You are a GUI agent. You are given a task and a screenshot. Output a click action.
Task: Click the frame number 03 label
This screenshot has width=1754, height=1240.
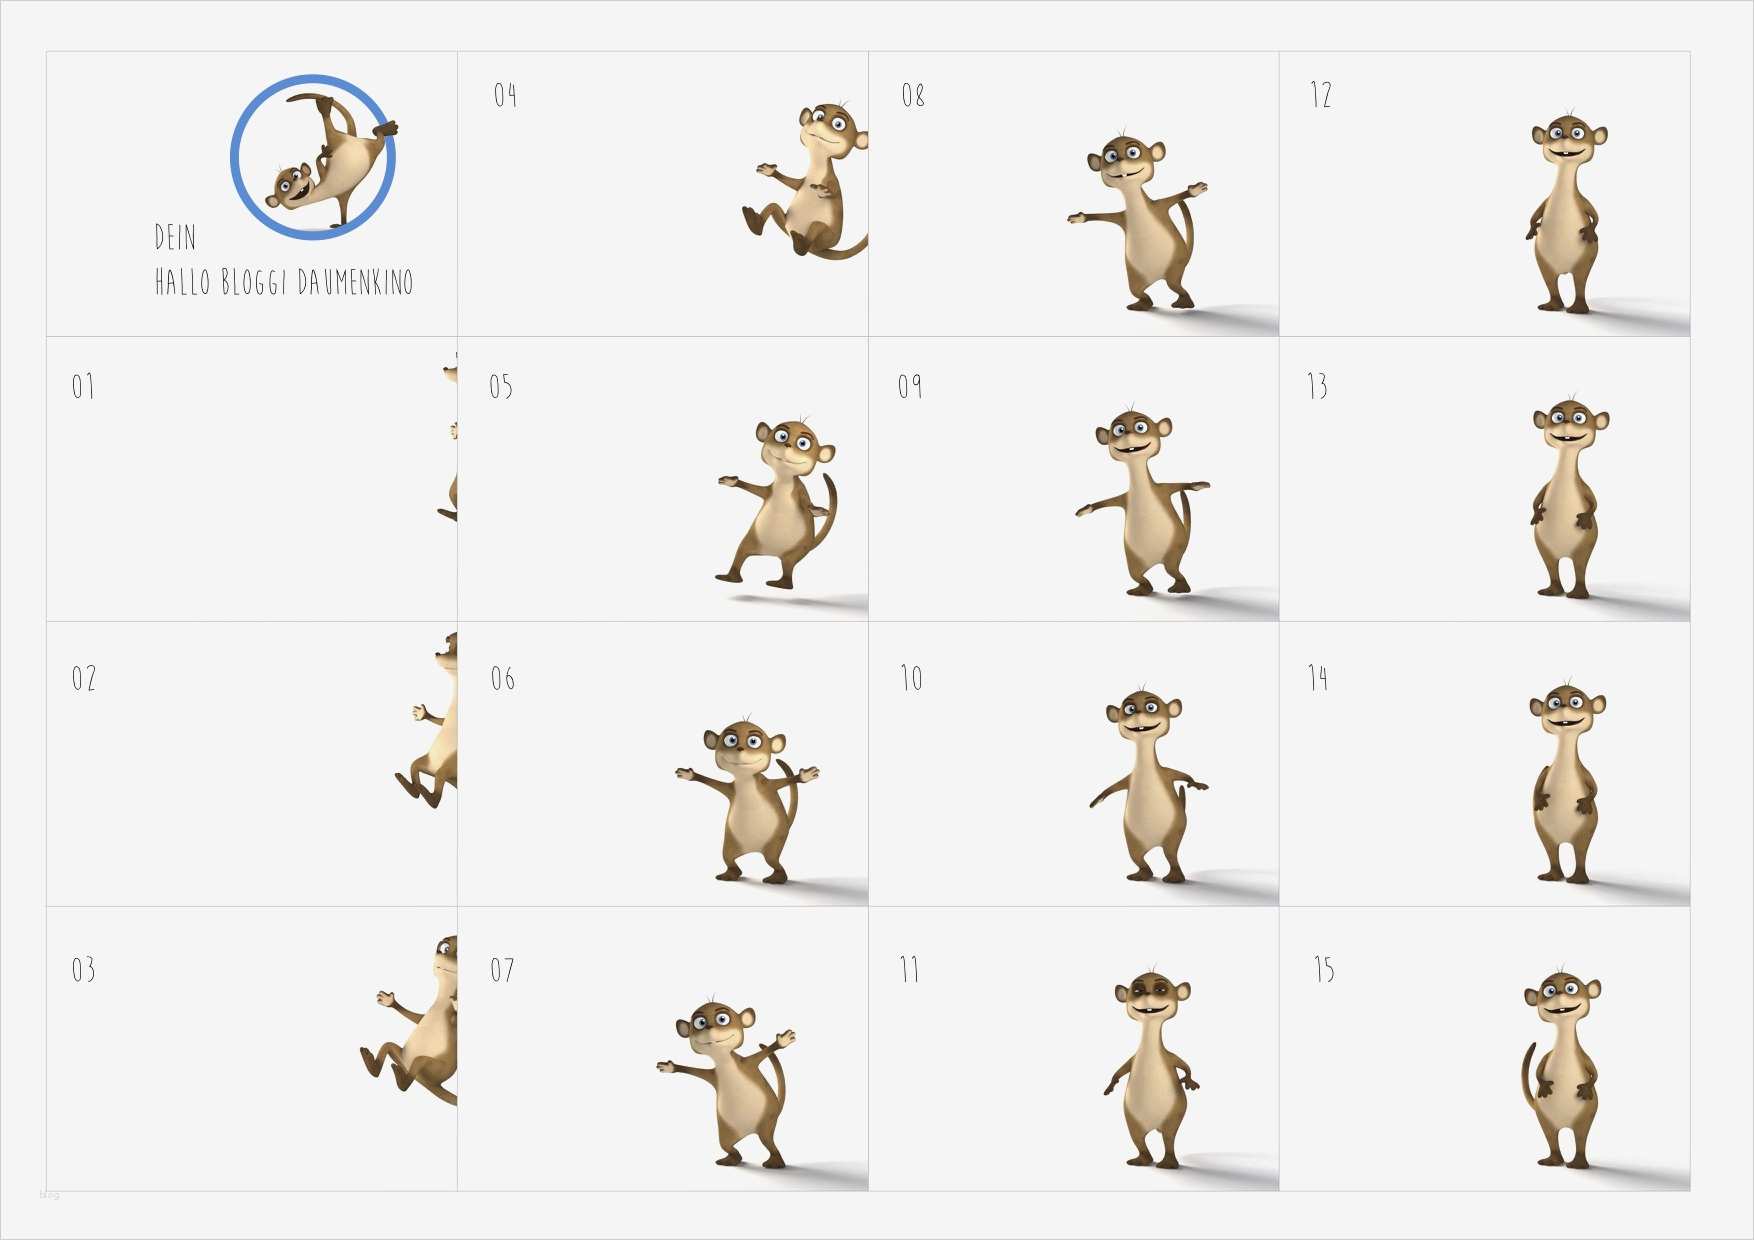[83, 969]
